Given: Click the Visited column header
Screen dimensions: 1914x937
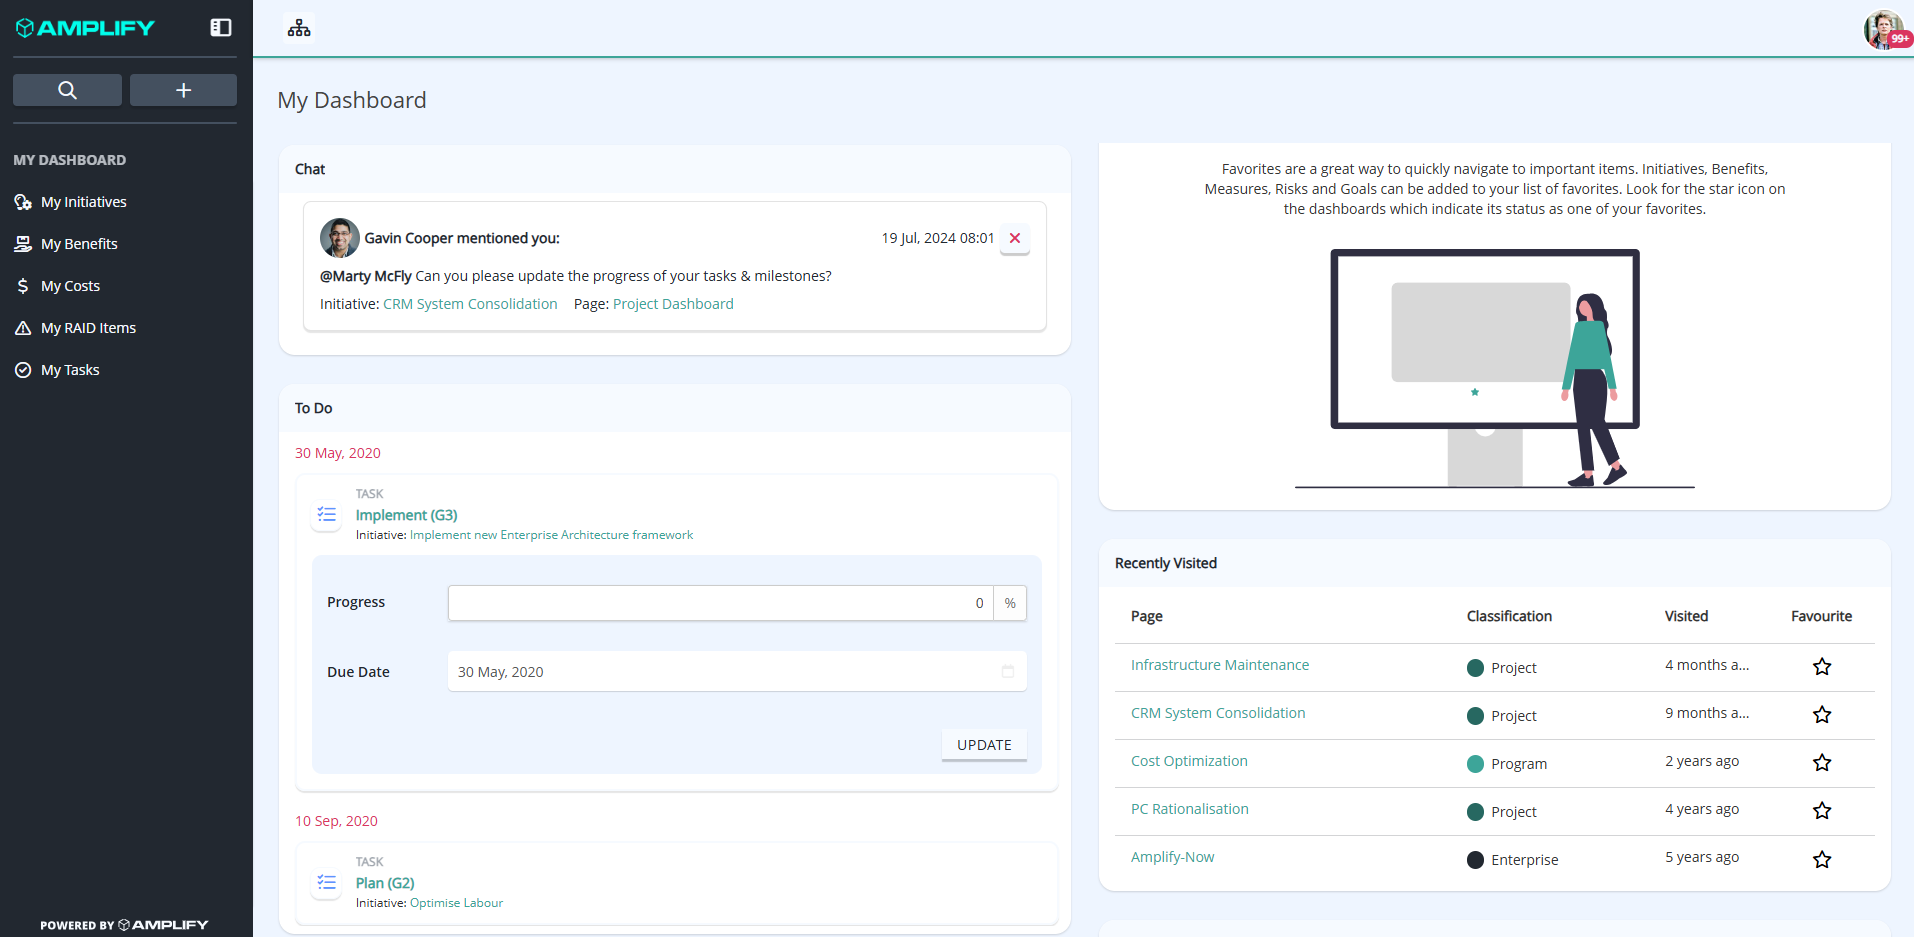Looking at the screenshot, I should pyautogui.click(x=1686, y=616).
